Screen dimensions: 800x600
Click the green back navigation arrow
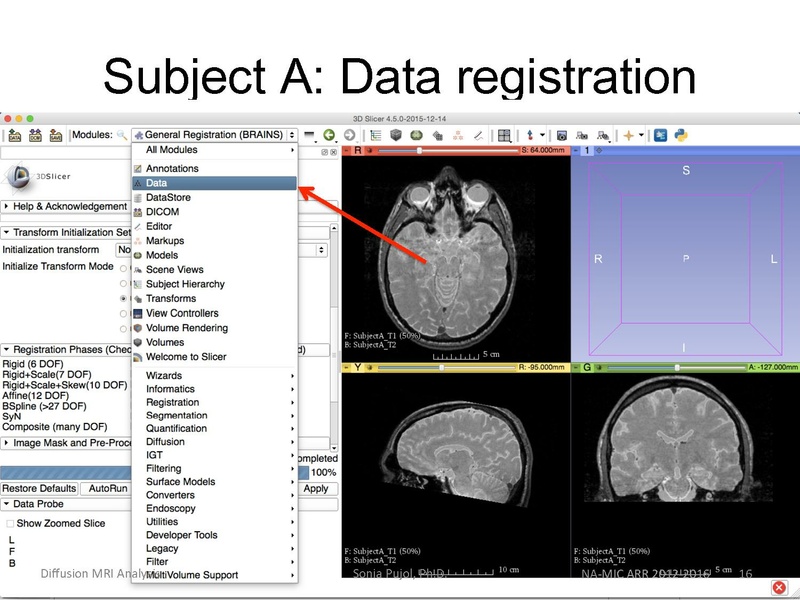pos(328,133)
